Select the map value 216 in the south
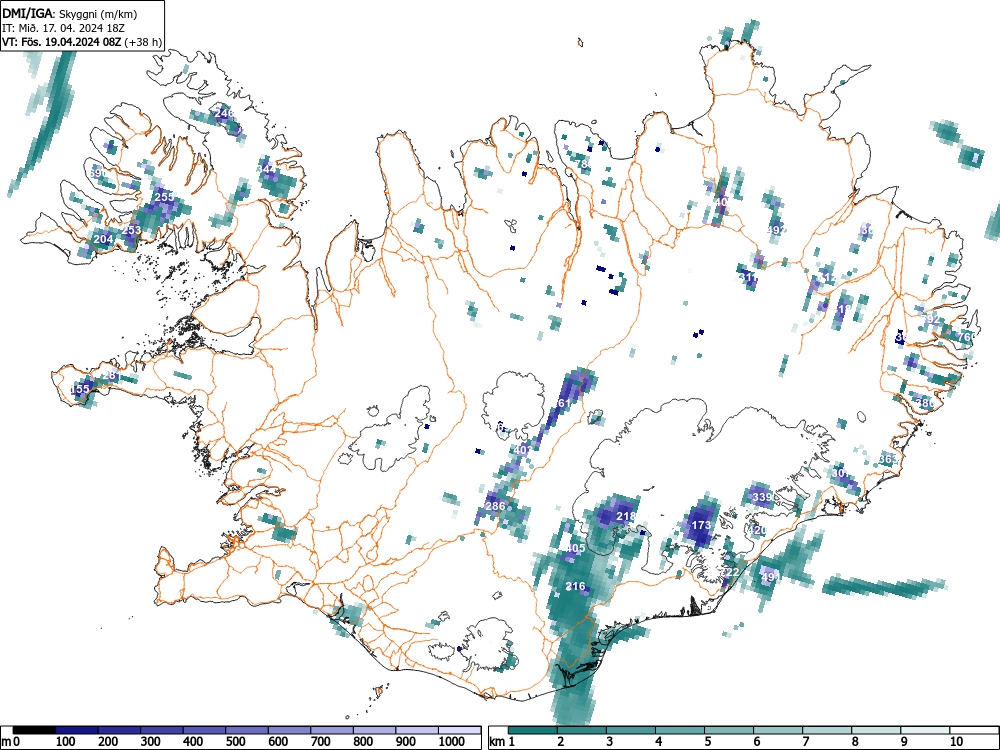Screen dimensions: 1000x750 (575, 586)
